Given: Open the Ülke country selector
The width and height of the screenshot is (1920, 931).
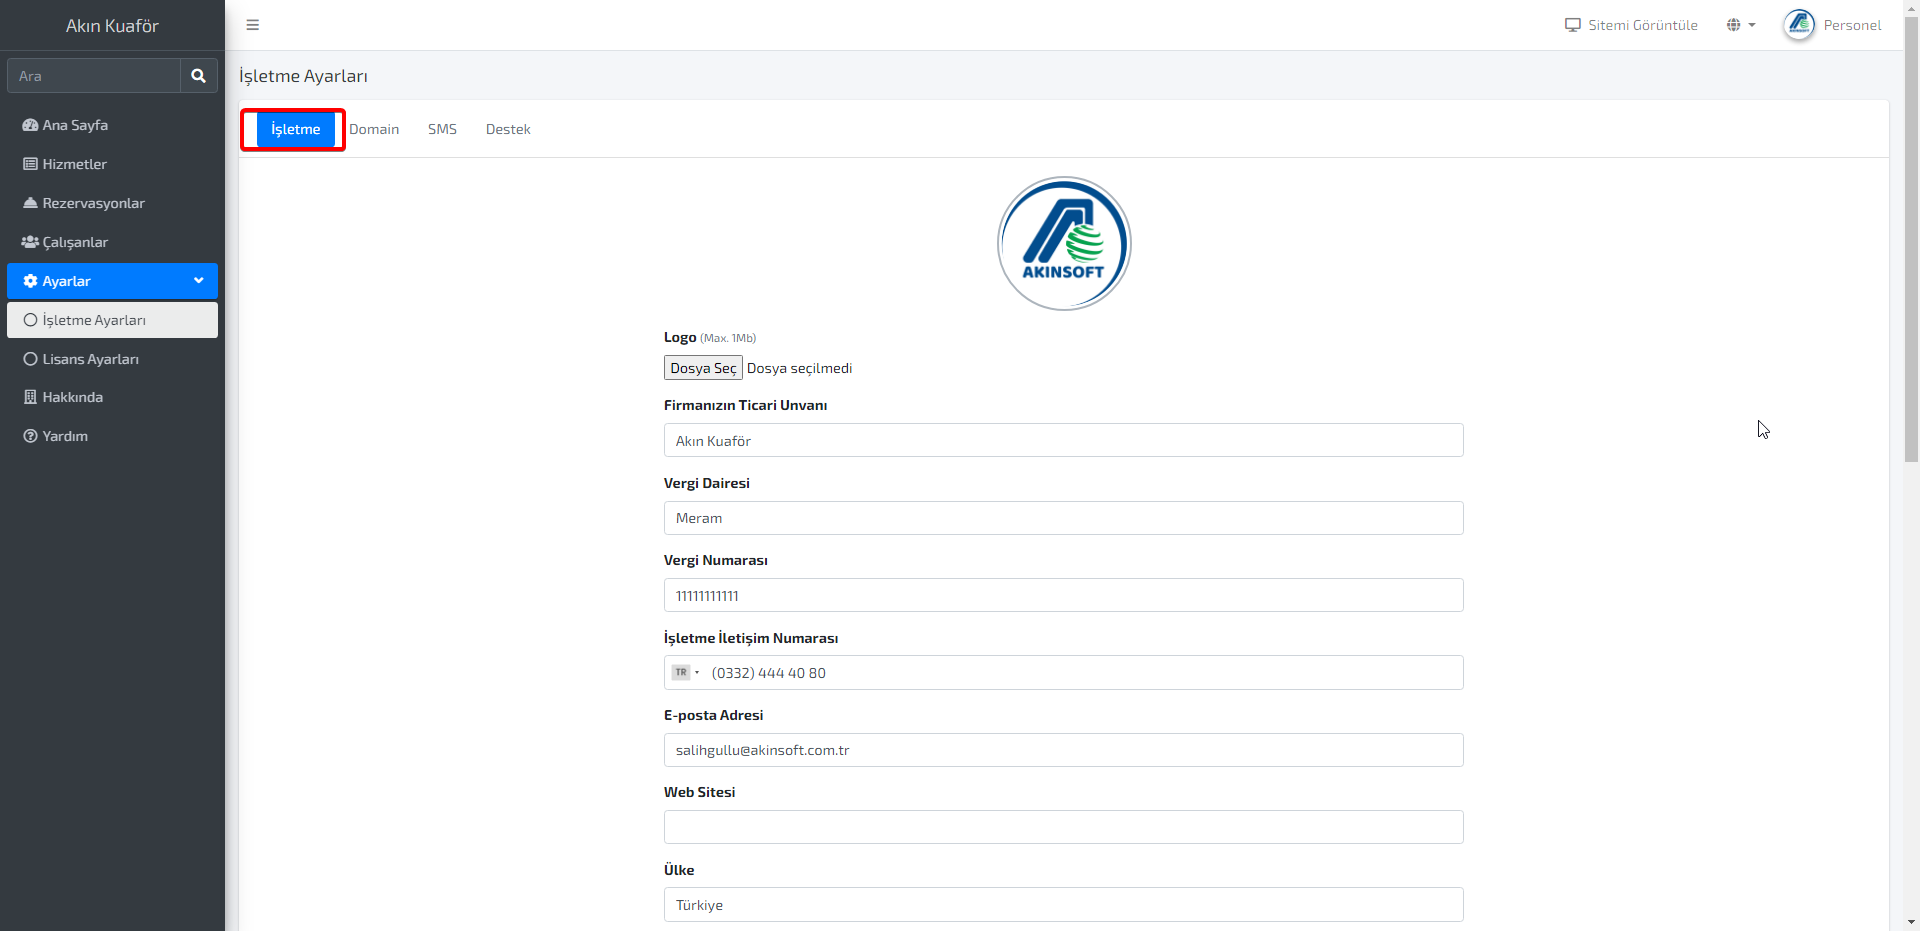Looking at the screenshot, I should [1064, 905].
